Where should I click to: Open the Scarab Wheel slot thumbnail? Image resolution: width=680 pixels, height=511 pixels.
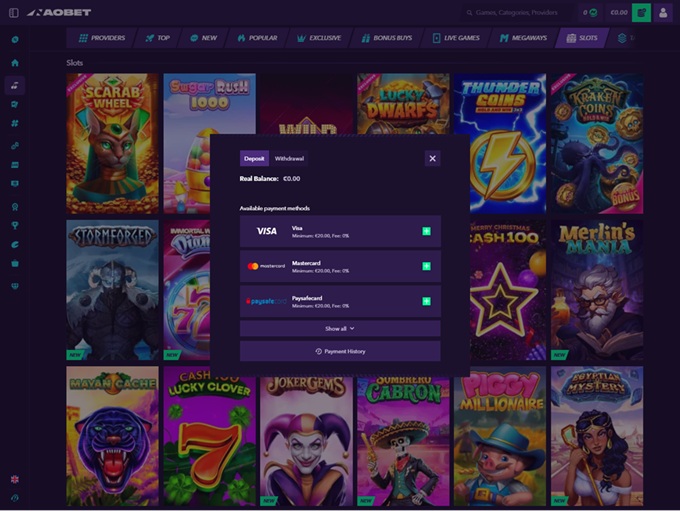click(112, 143)
